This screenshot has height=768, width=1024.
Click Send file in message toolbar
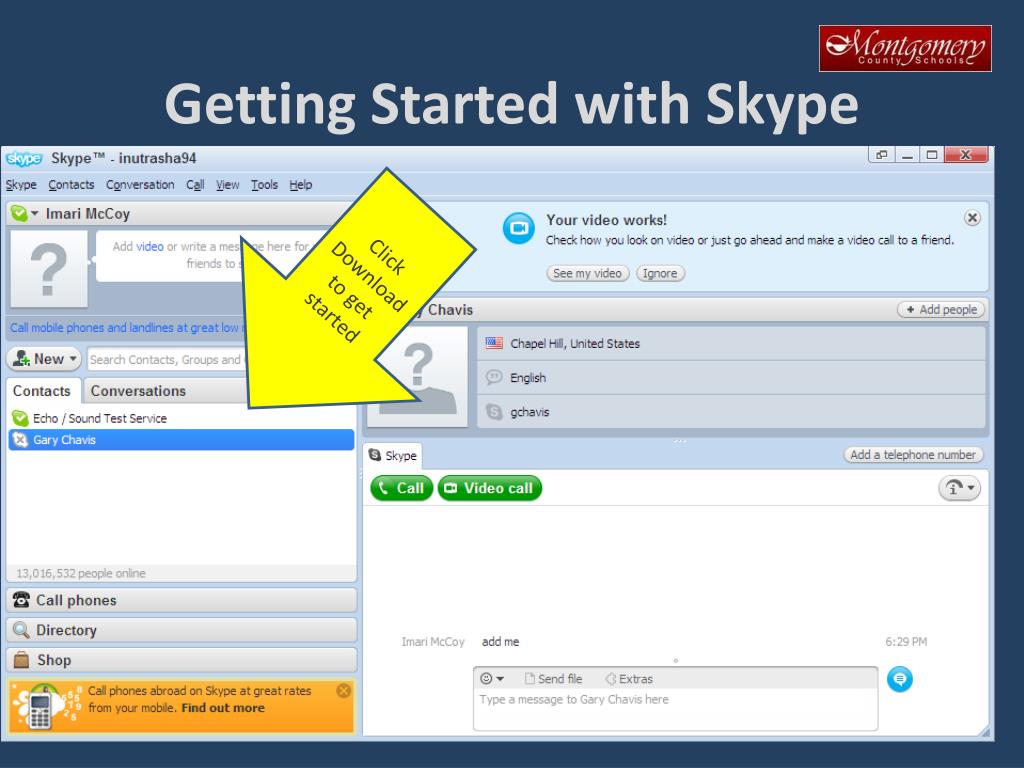point(553,679)
